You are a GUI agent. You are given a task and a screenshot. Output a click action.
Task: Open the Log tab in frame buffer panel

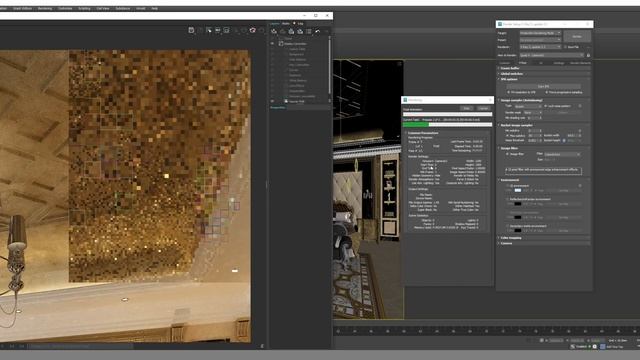point(300,23)
